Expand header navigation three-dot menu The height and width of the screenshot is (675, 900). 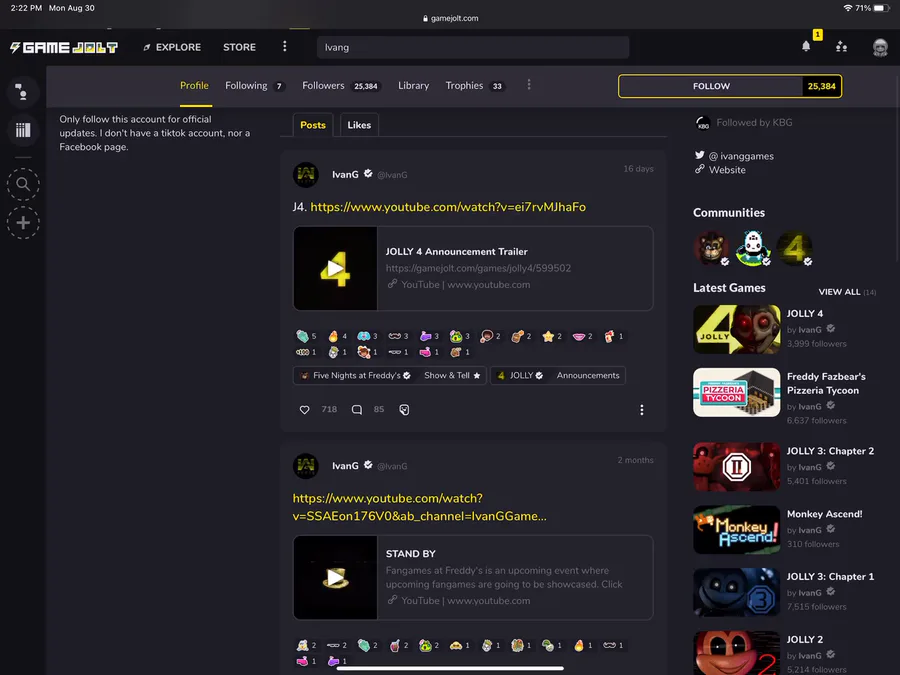pos(285,46)
